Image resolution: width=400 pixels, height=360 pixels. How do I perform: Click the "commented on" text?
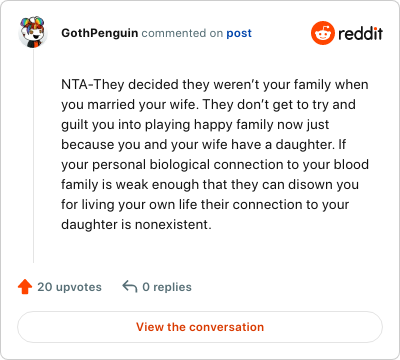182,33
